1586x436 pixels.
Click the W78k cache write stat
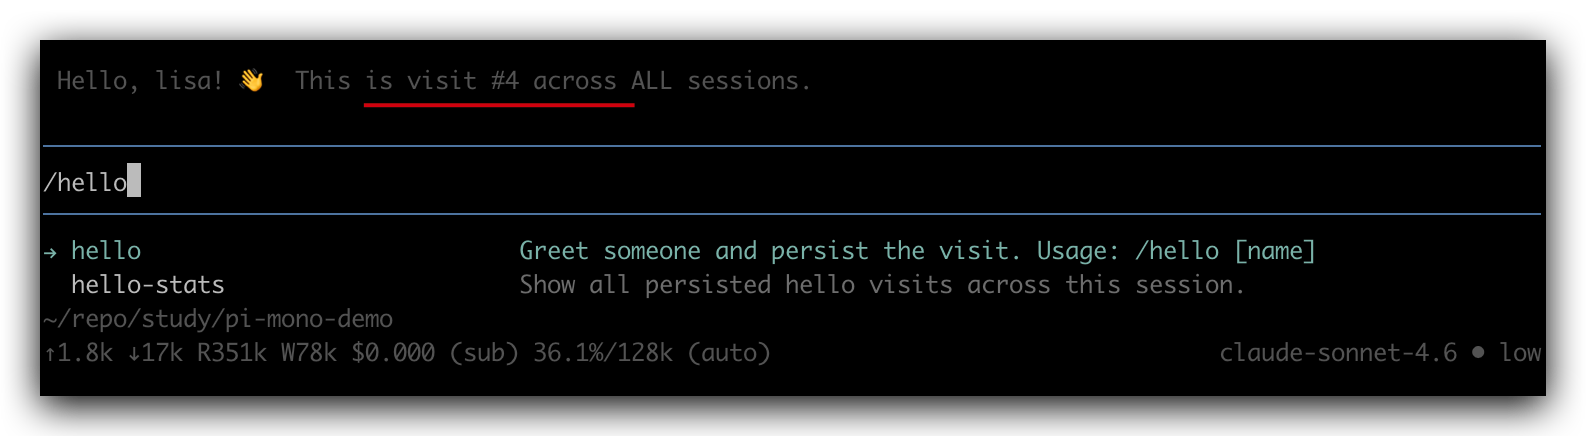(x=309, y=353)
